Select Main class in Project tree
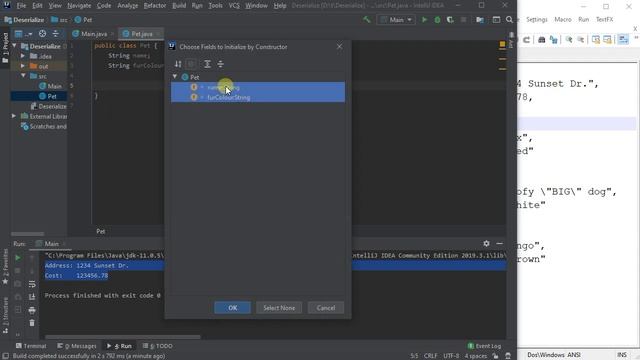 coord(50,86)
